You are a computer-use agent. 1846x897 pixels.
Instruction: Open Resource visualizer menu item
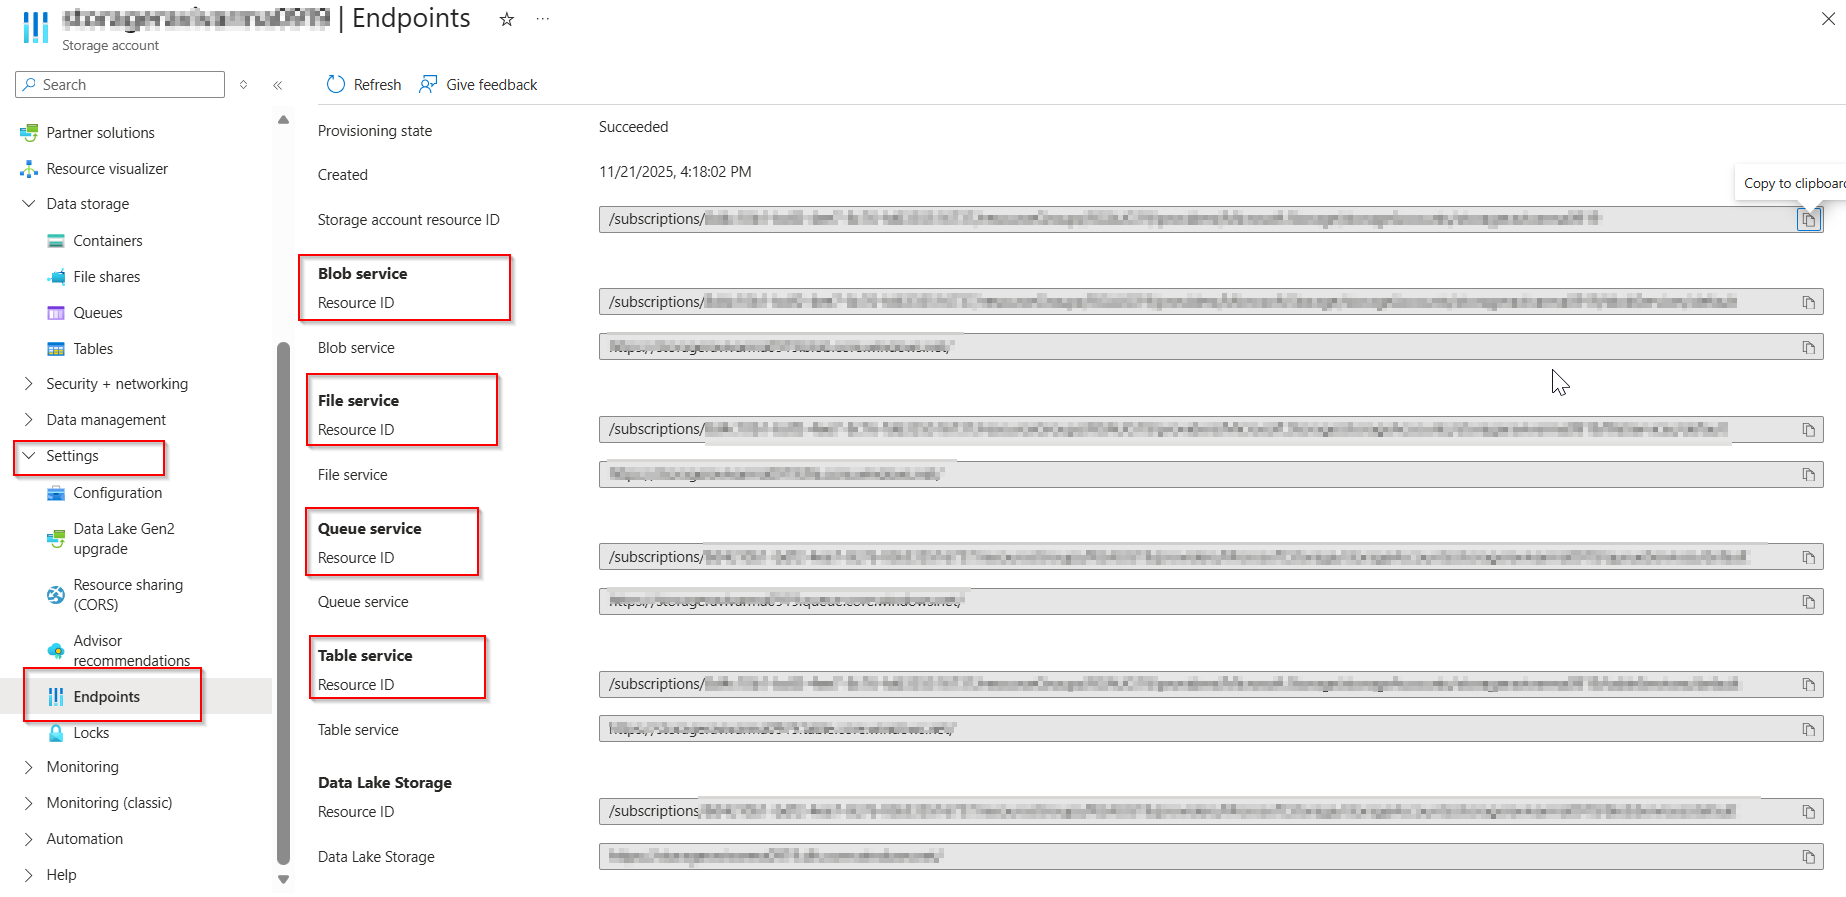click(x=107, y=169)
